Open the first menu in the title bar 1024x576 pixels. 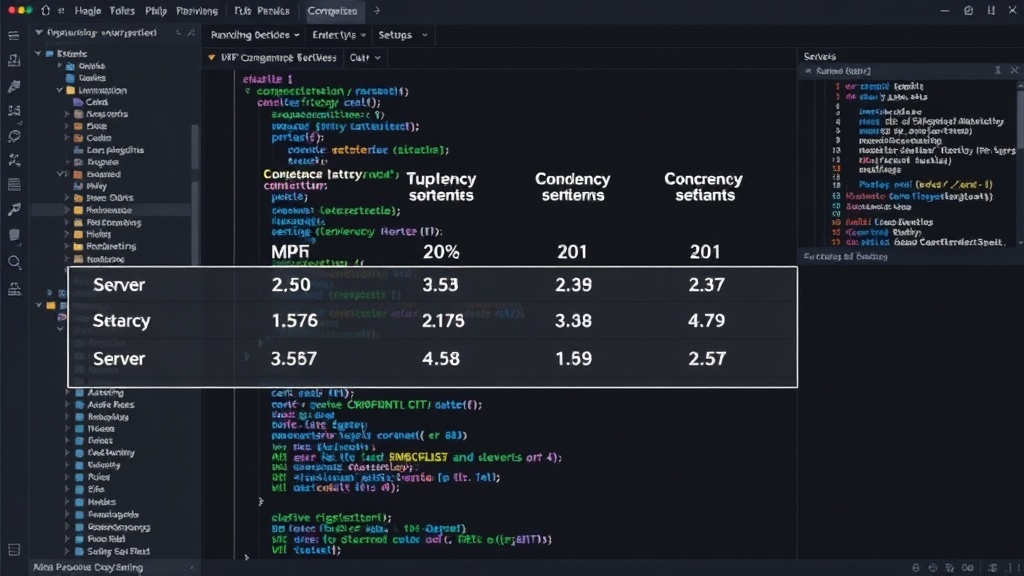tap(88, 10)
